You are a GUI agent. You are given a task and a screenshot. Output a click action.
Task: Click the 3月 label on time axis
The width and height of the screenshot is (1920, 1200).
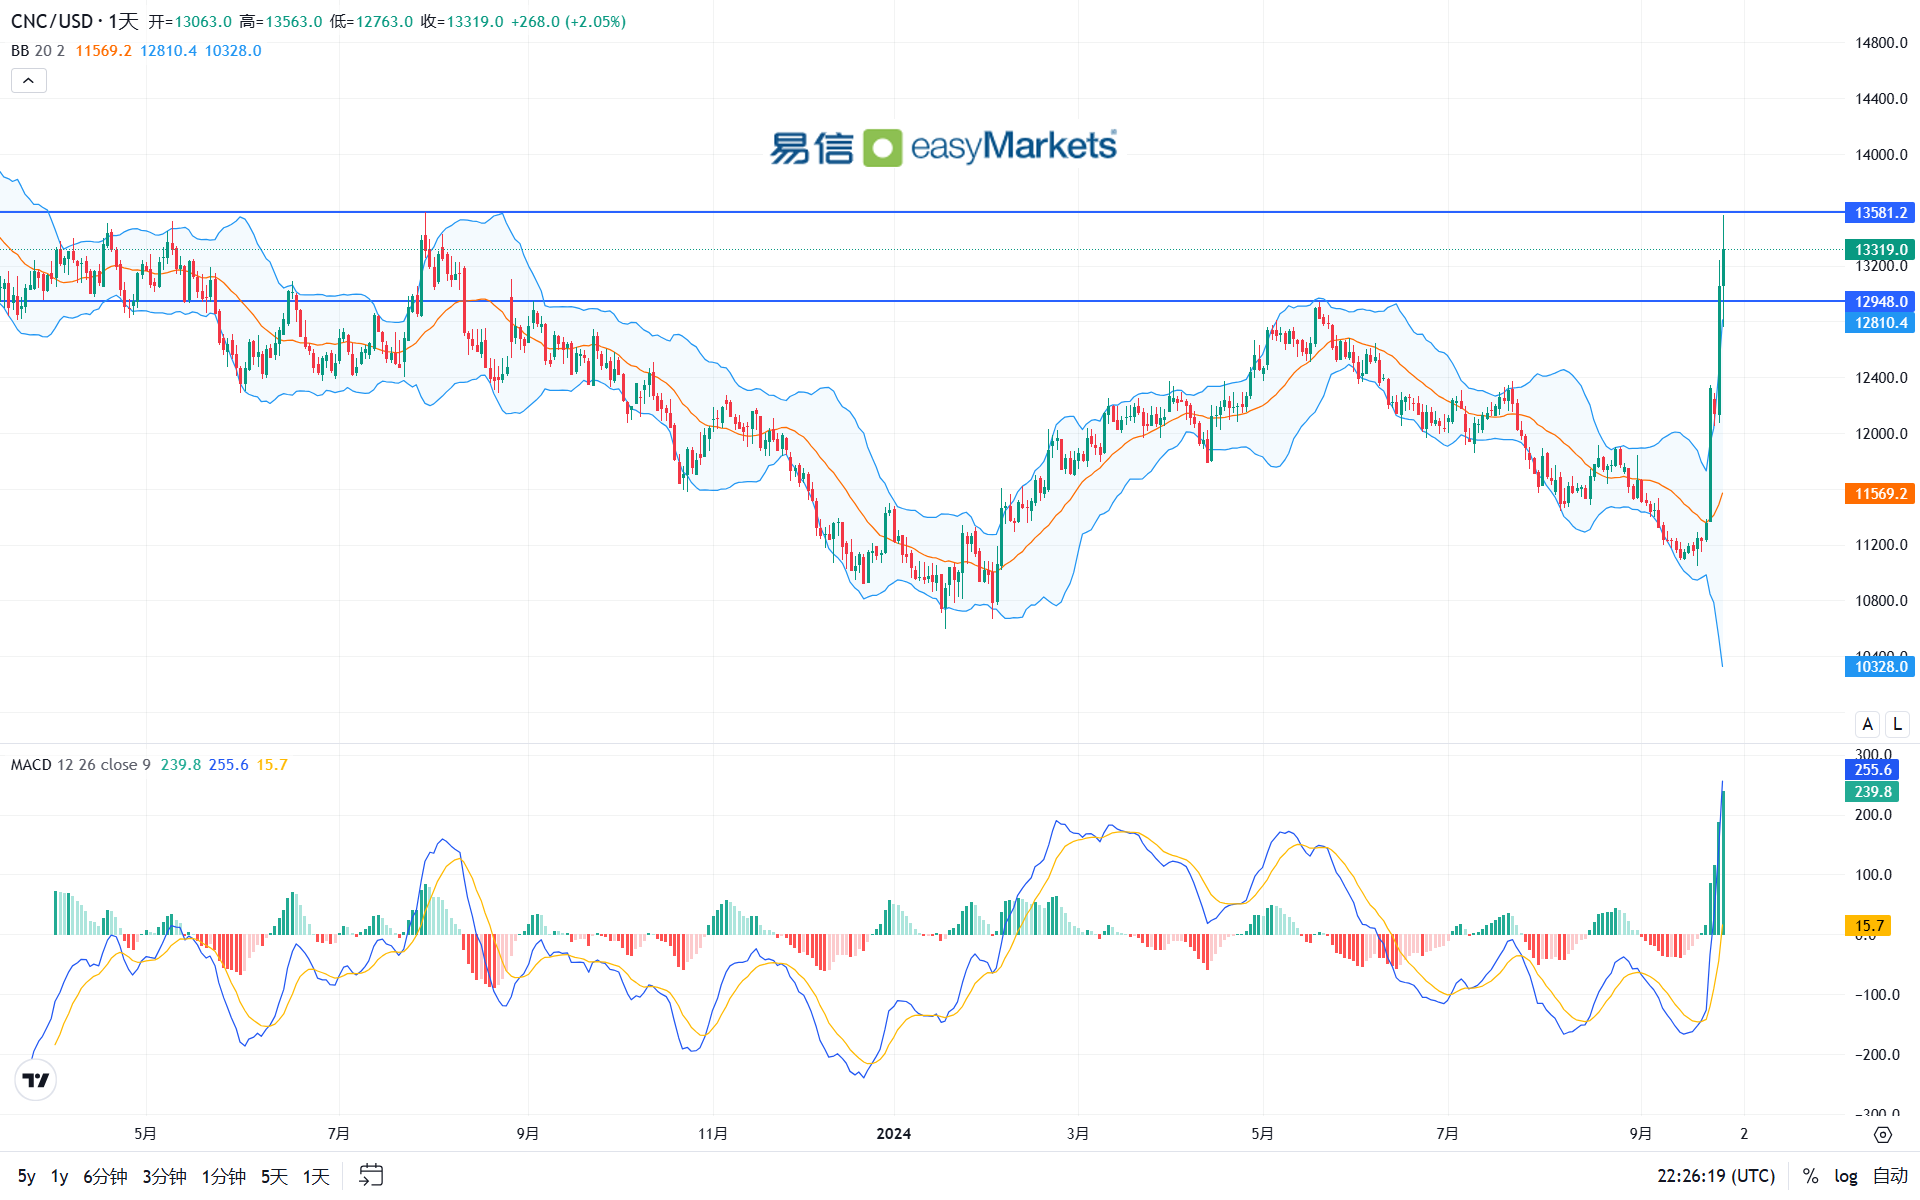tap(1078, 1134)
